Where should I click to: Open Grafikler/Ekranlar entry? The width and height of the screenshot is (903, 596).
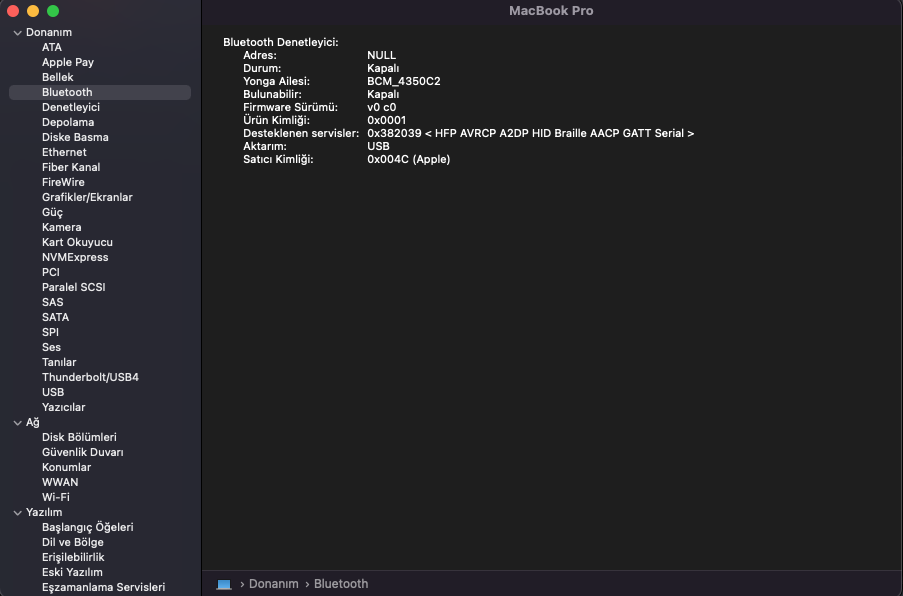[x=87, y=197]
